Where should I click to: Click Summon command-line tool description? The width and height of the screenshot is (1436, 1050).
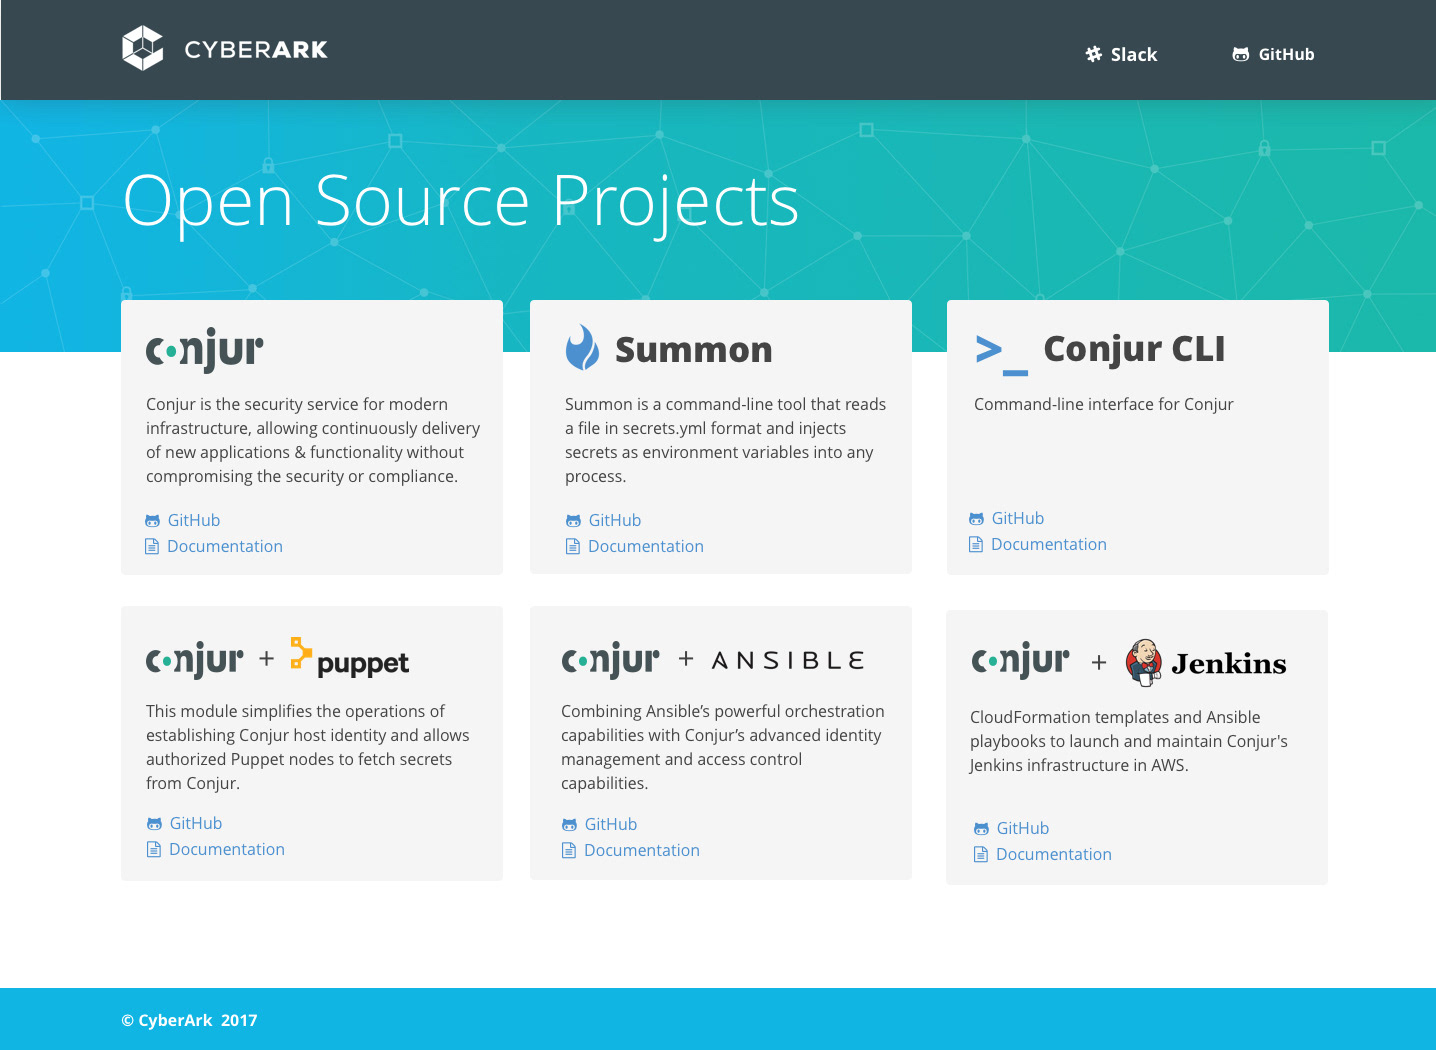tap(726, 440)
